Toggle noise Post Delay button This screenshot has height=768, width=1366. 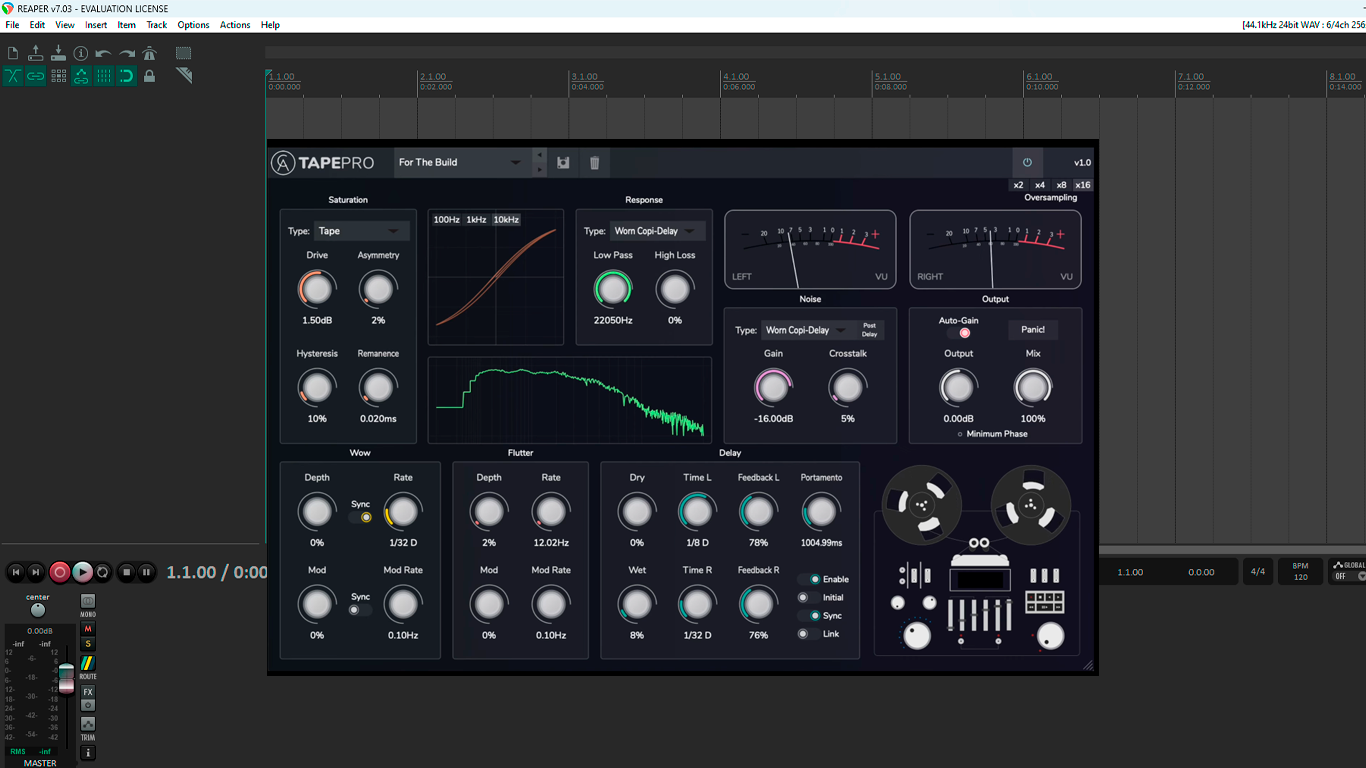[870, 330]
